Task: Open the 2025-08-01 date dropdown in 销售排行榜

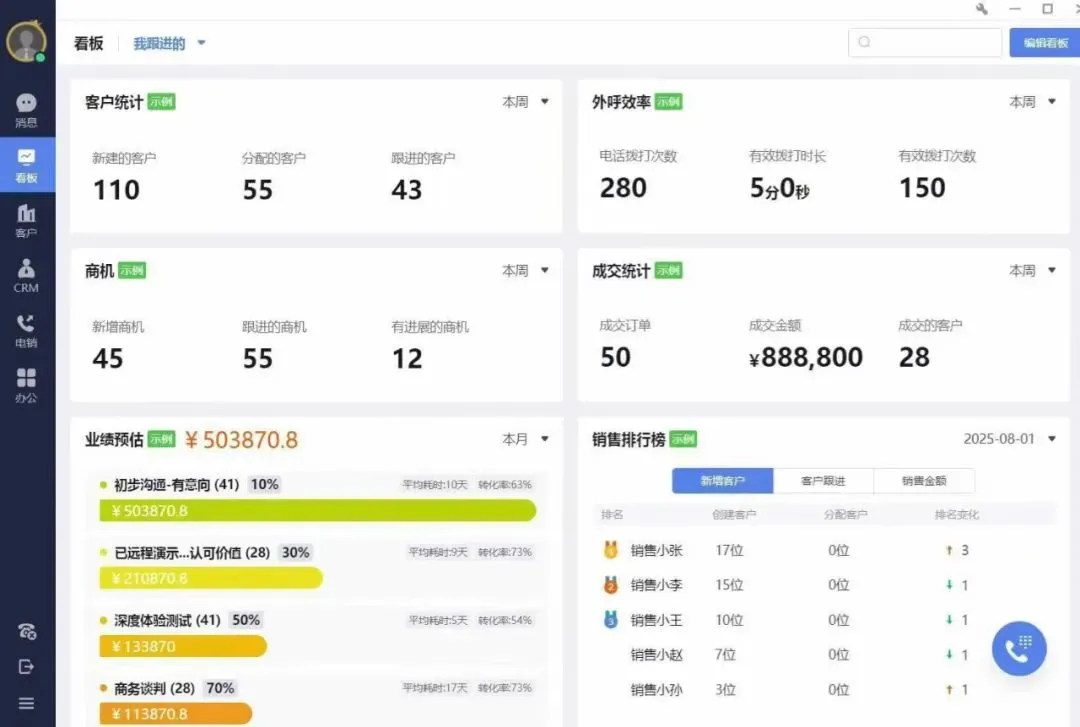Action: [x=1005, y=438]
